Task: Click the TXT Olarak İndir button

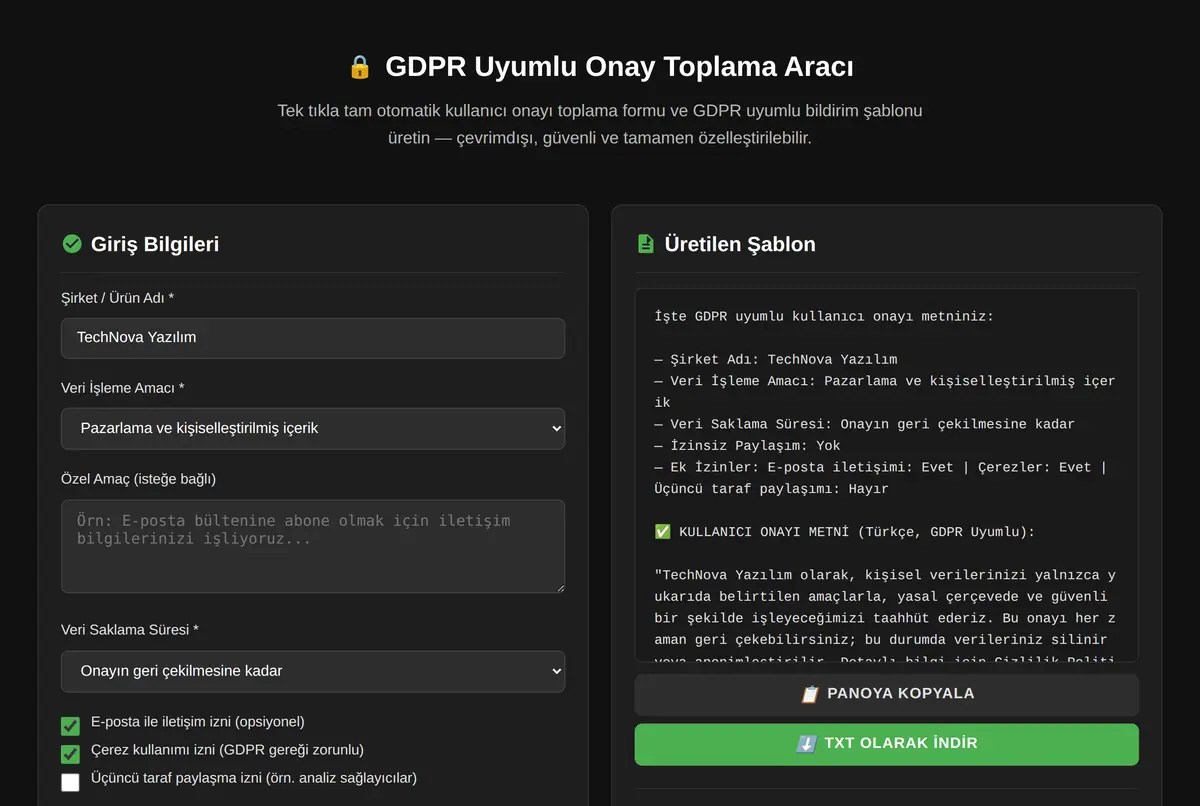Action: point(886,744)
